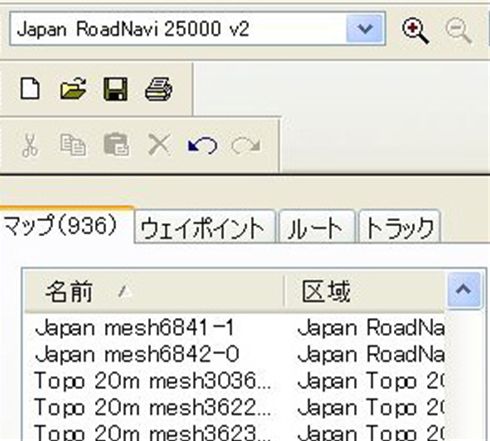The height and width of the screenshot is (441, 490).
Task: Open the map product dropdown arrow
Action: 365,29
